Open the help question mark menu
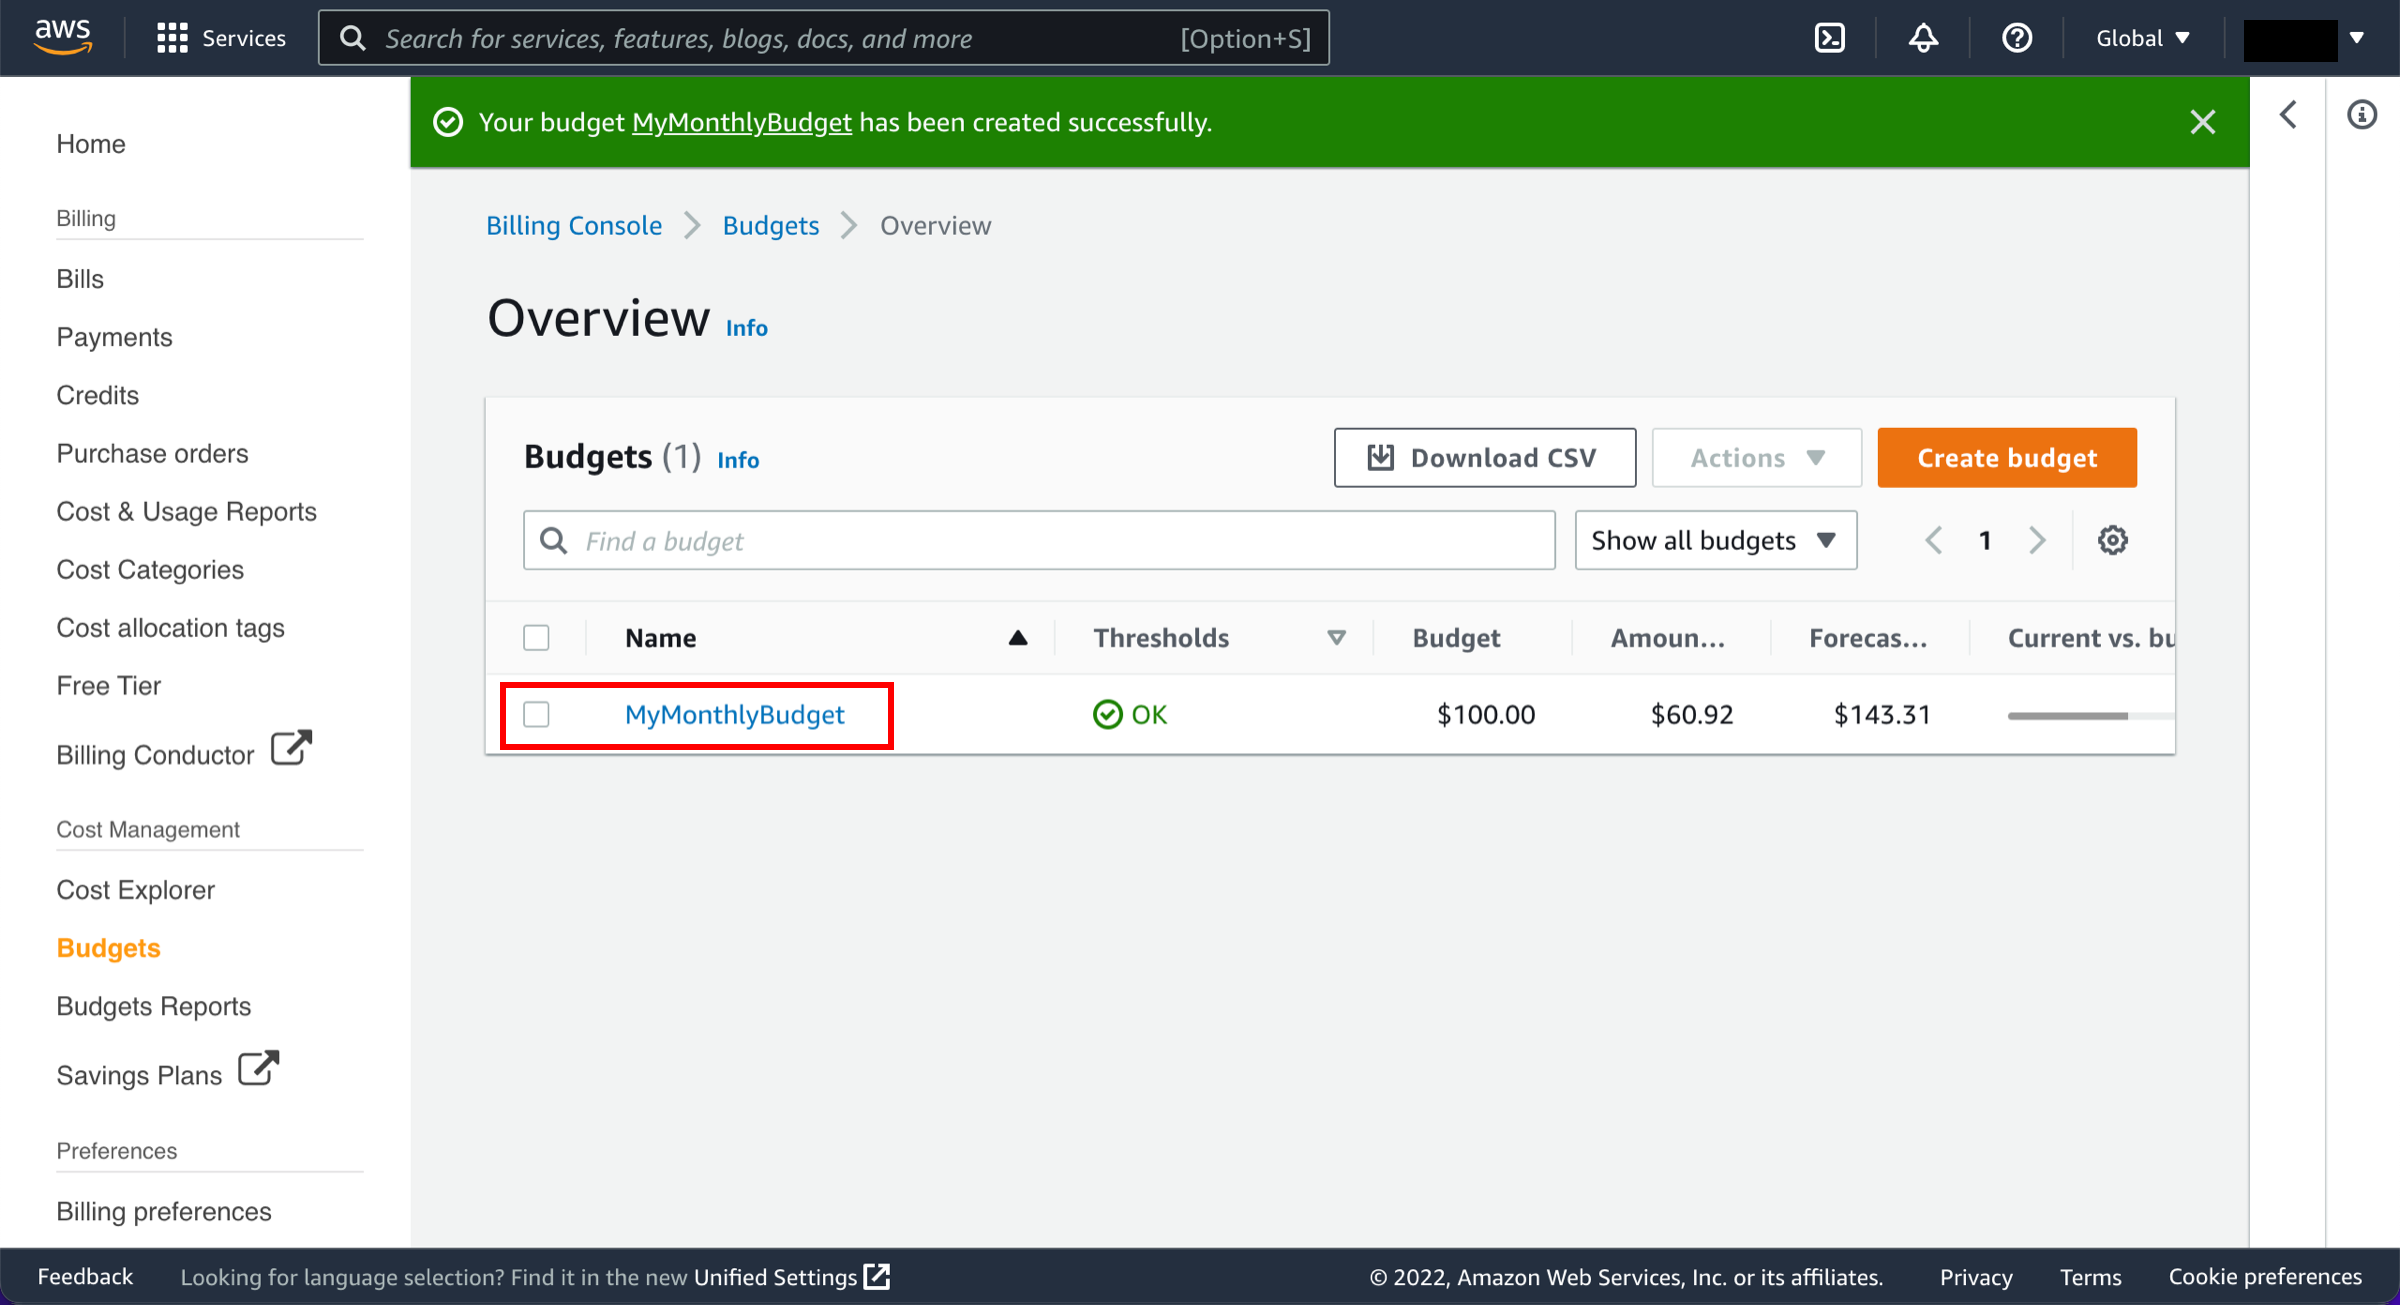Screen dimensions: 2400x1306 [2017, 38]
